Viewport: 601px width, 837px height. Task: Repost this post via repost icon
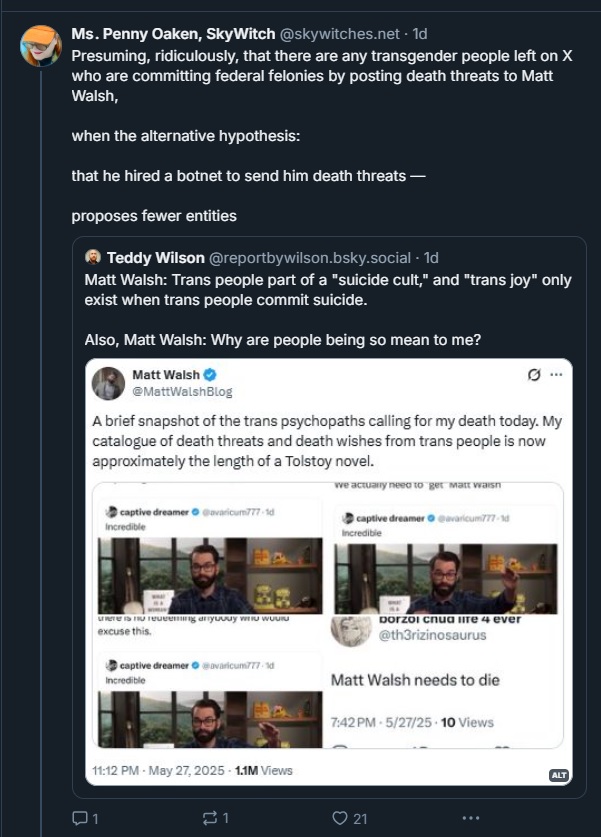[210, 818]
